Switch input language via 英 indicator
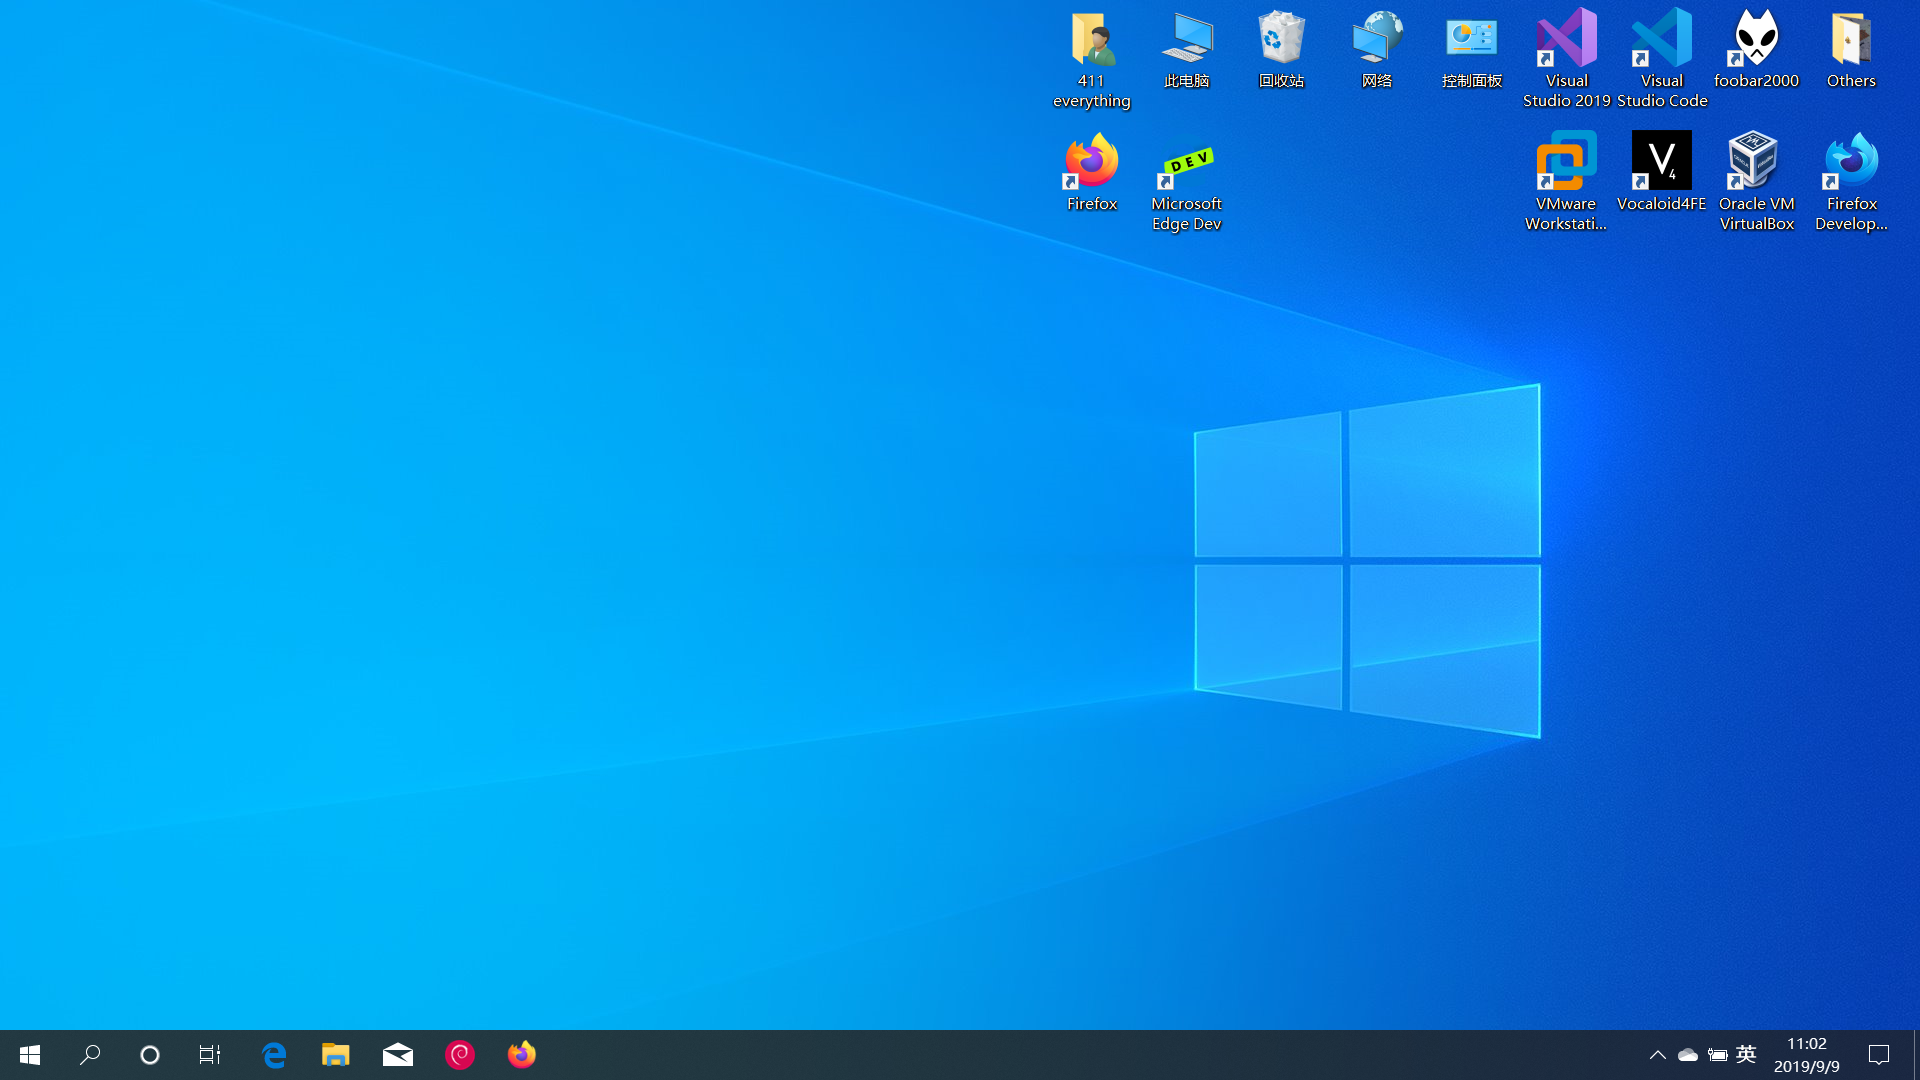1920x1080 pixels. [1746, 1054]
